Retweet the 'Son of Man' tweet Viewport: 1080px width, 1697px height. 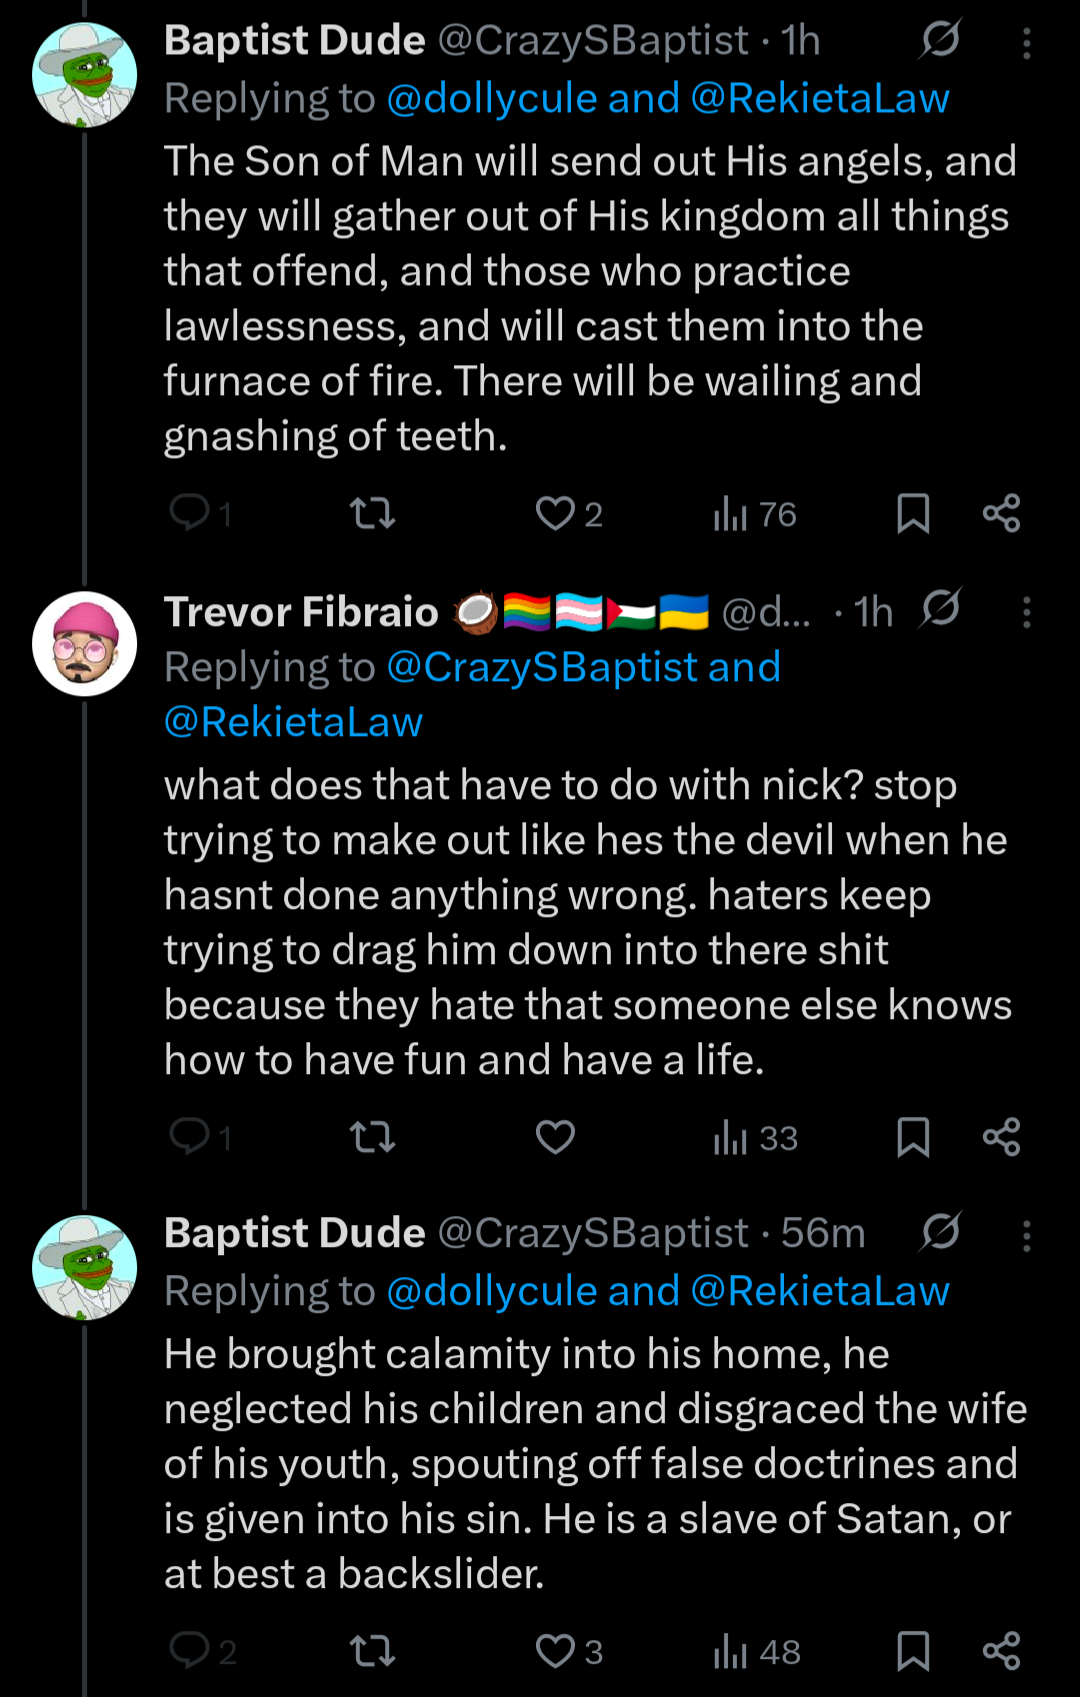(x=372, y=514)
